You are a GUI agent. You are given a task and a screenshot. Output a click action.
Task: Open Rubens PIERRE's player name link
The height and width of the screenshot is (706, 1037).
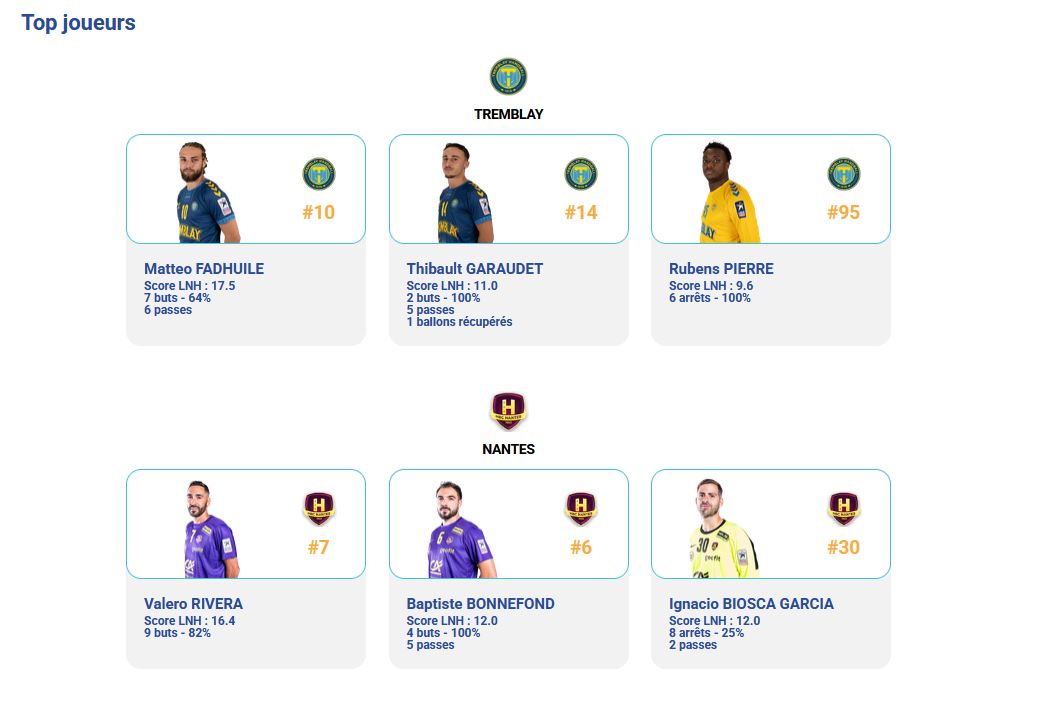[721, 268]
